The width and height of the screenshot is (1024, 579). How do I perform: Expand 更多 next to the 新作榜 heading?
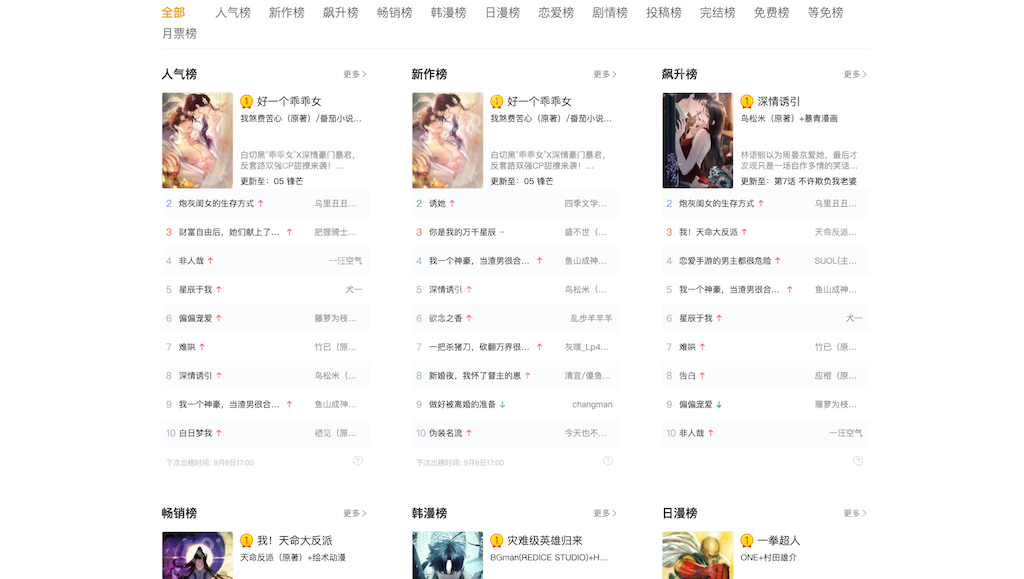tap(605, 74)
